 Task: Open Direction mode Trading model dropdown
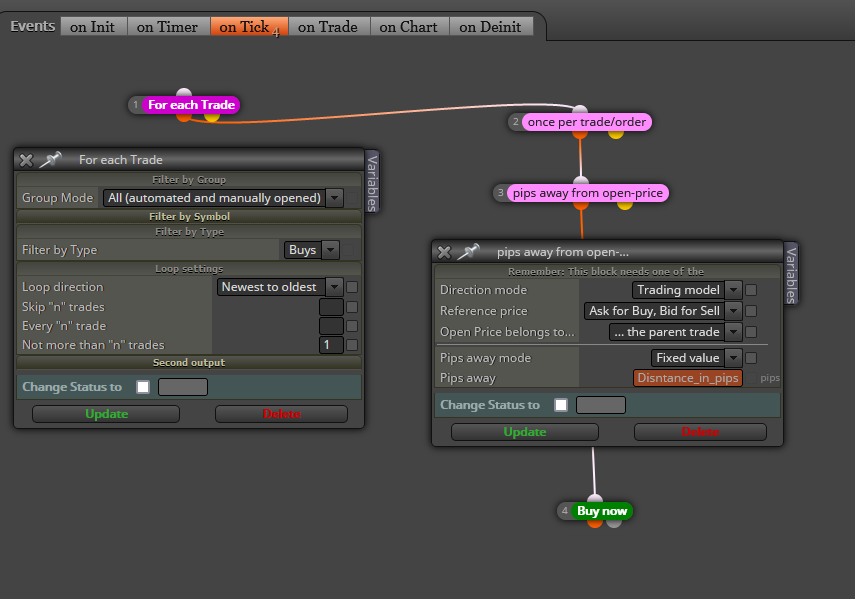click(687, 290)
